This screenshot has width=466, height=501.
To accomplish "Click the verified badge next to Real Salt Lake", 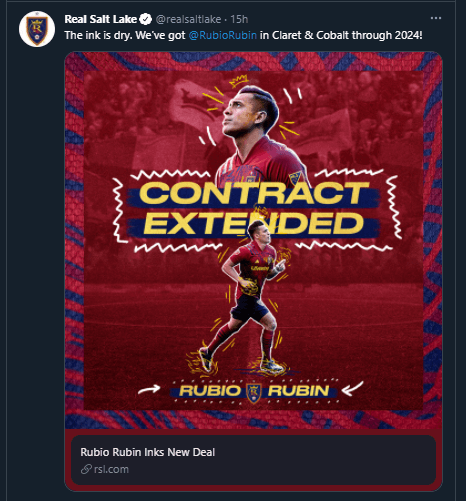I will (146, 19).
